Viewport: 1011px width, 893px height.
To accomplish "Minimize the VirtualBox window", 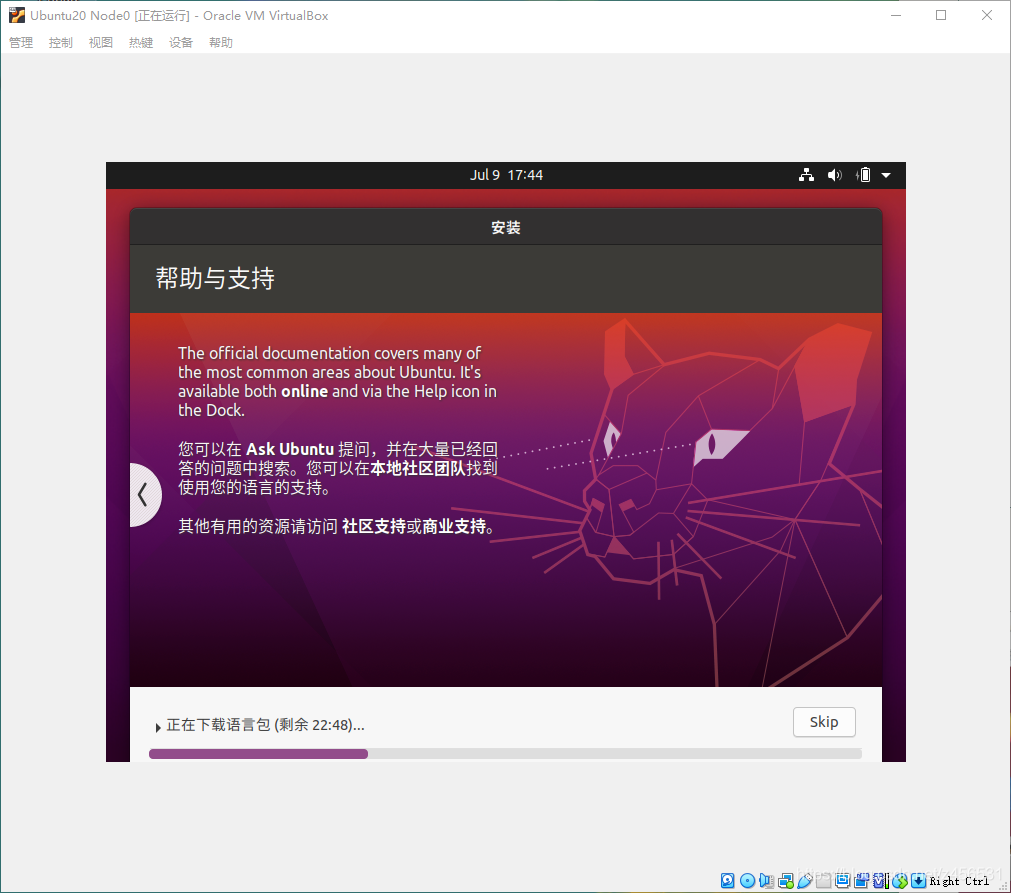I will click(896, 15).
